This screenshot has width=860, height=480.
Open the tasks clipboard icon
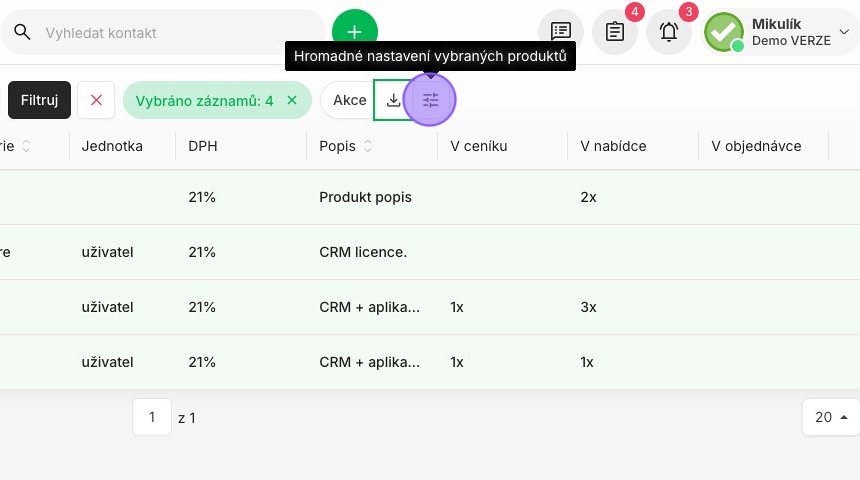point(615,31)
